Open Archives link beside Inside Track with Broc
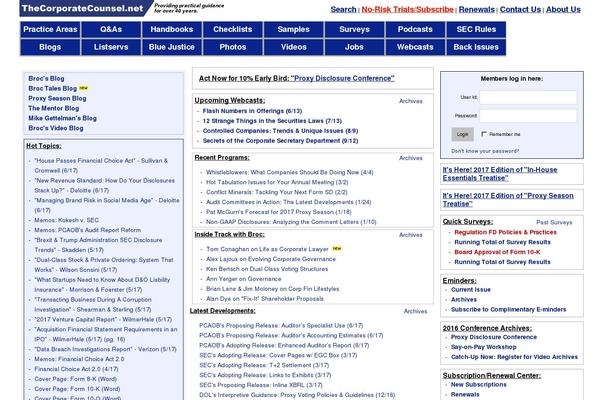Screen dimensions: 600x400 (411, 235)
